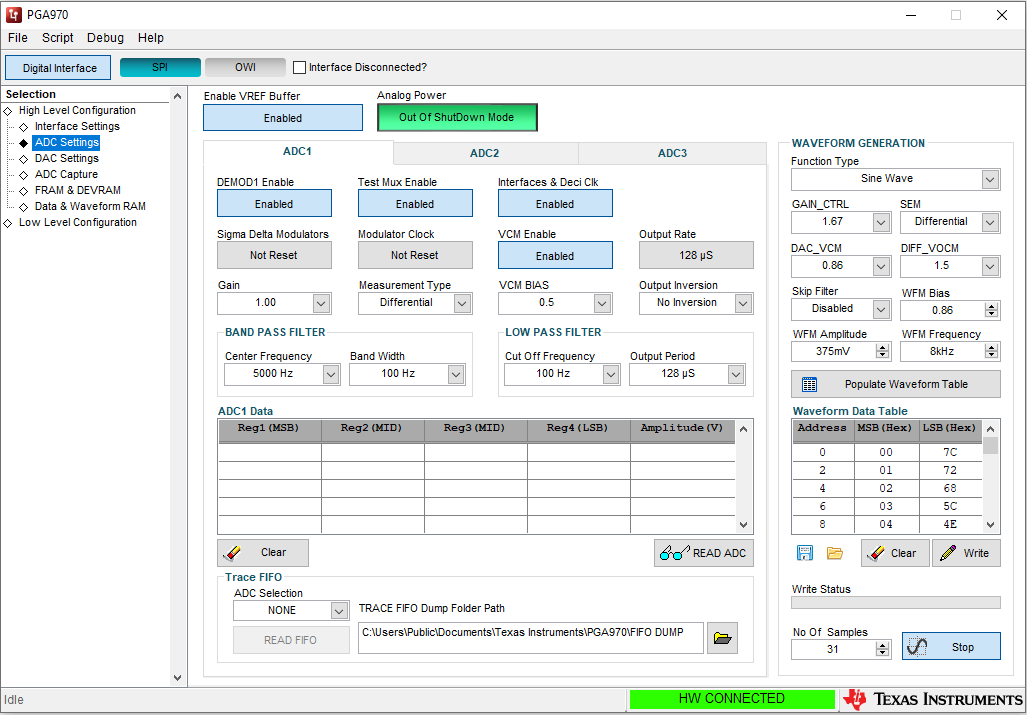Toggle VCM Enable button
The height and width of the screenshot is (715, 1027).
pyautogui.click(x=555, y=255)
